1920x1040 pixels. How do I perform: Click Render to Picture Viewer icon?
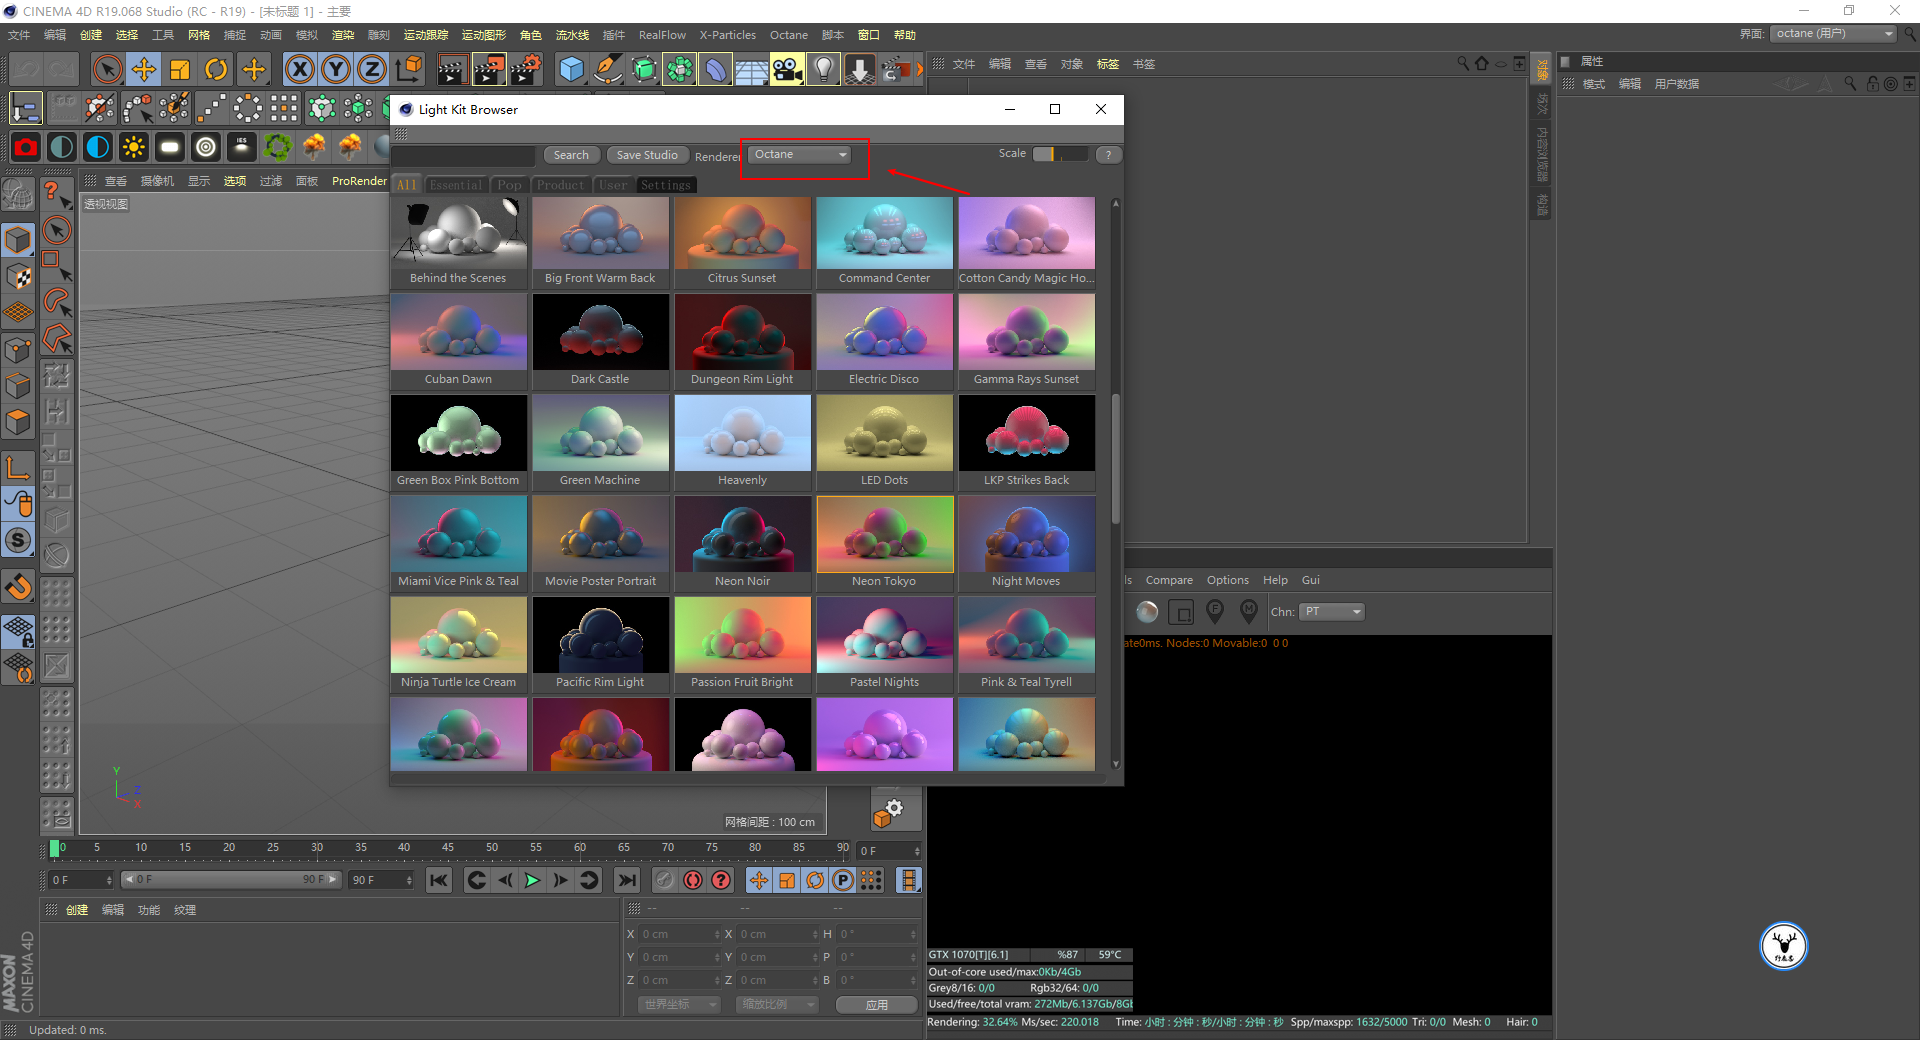pyautogui.click(x=489, y=69)
